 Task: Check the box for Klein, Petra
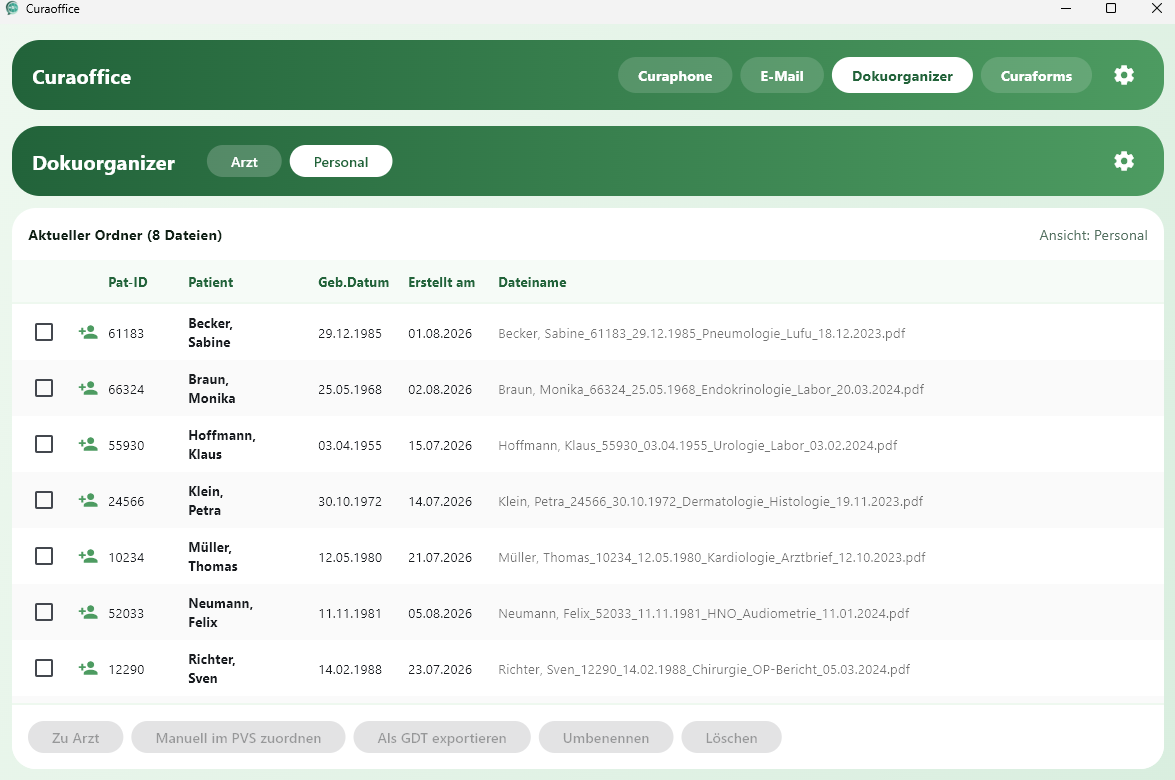[44, 500]
